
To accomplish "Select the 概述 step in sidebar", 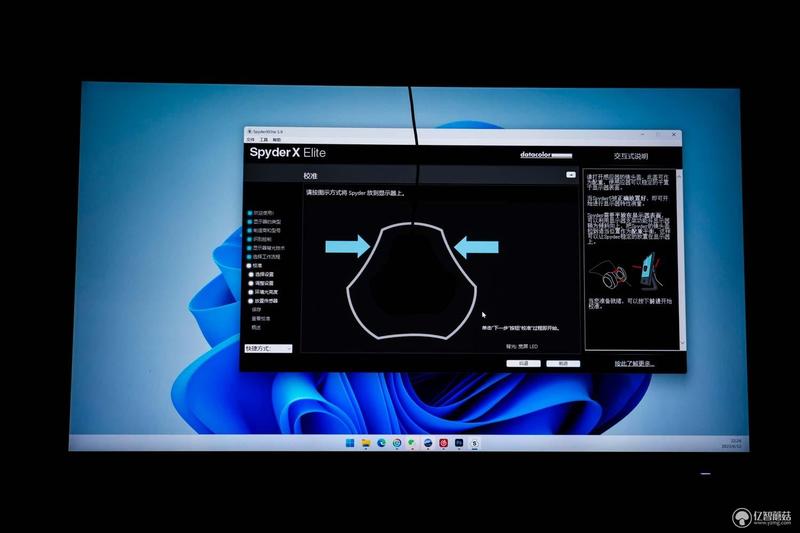I will click(x=256, y=327).
